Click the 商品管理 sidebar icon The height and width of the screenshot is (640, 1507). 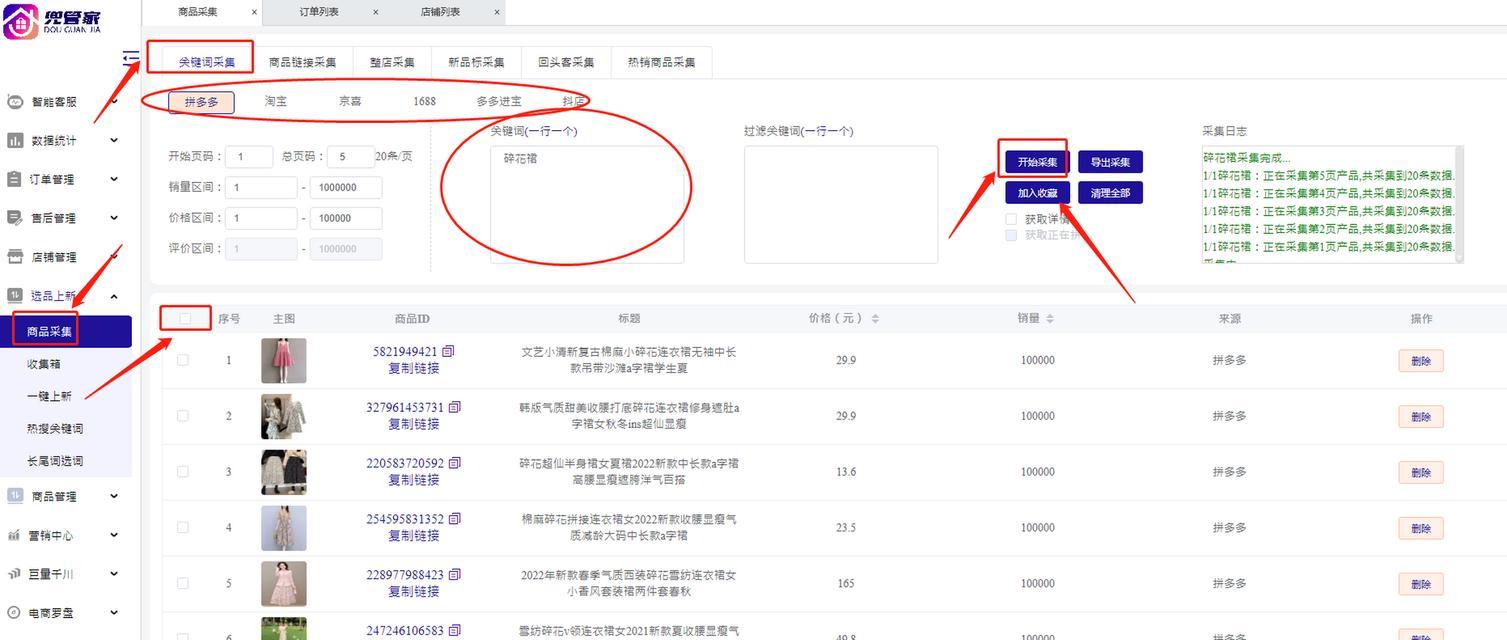(x=15, y=496)
